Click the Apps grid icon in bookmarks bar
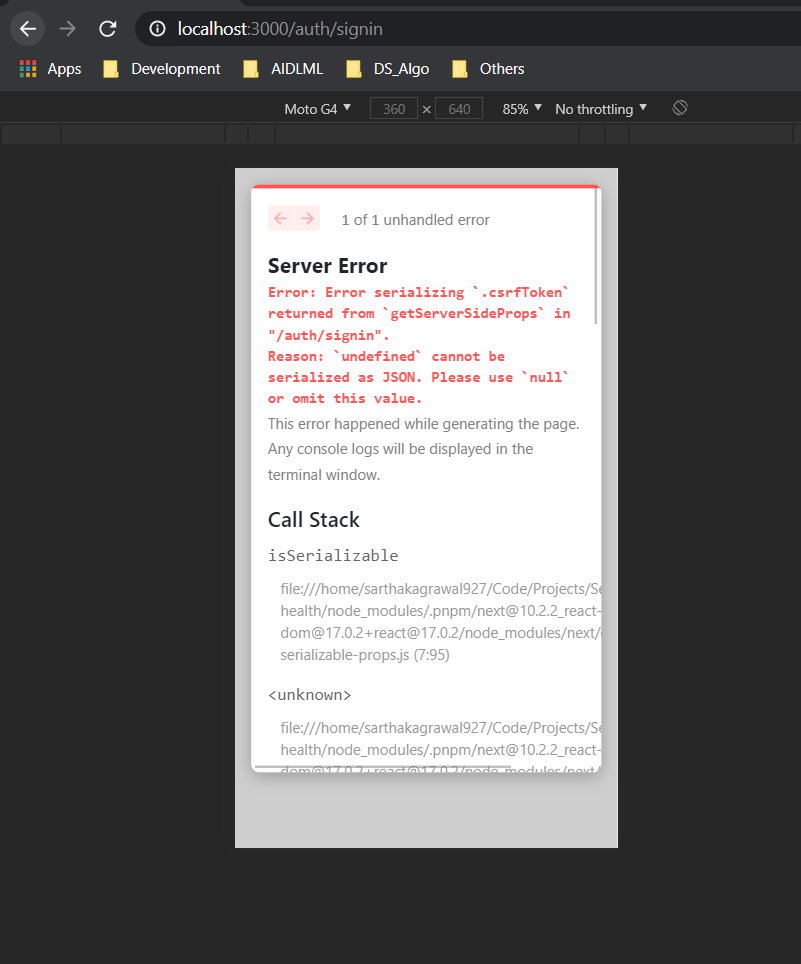801x964 pixels. click(x=25, y=68)
